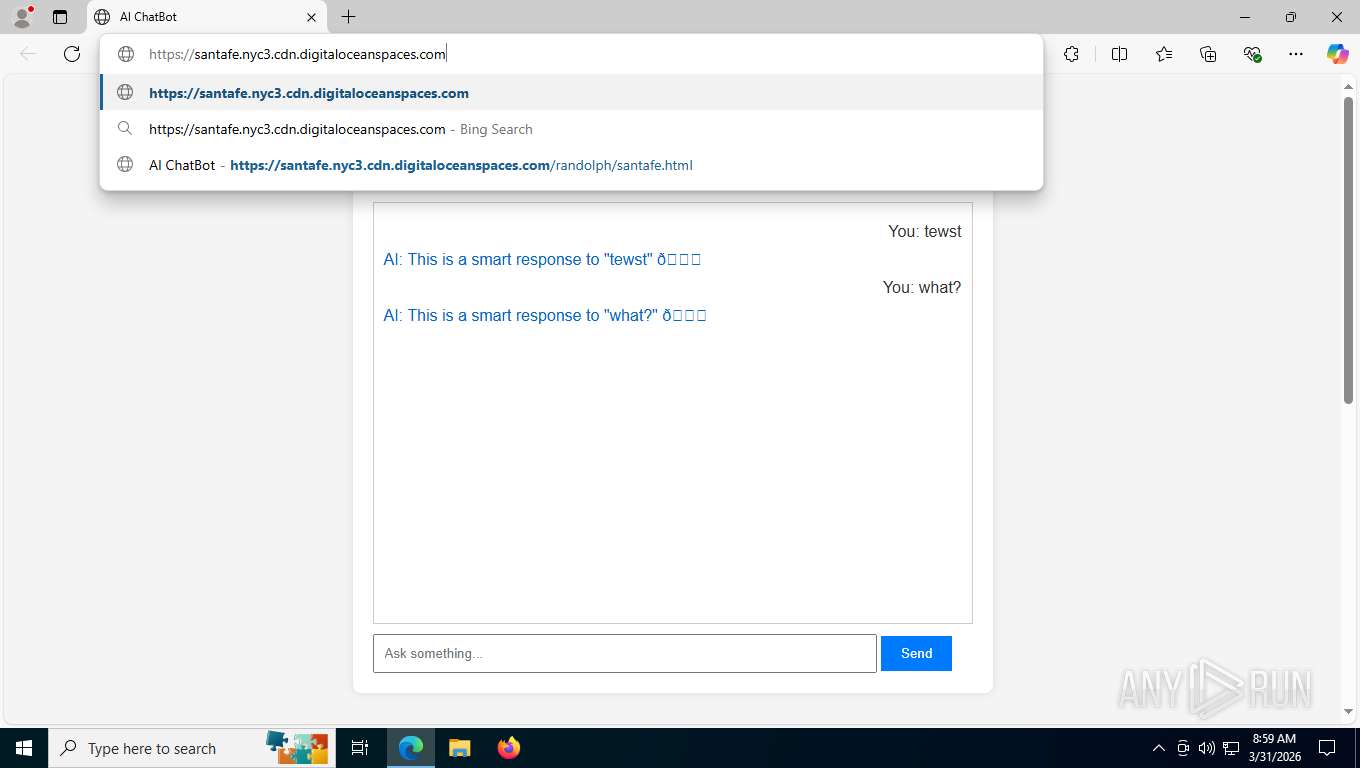
Task: Click the page vertical scrollbar thumb
Action: point(1348,250)
